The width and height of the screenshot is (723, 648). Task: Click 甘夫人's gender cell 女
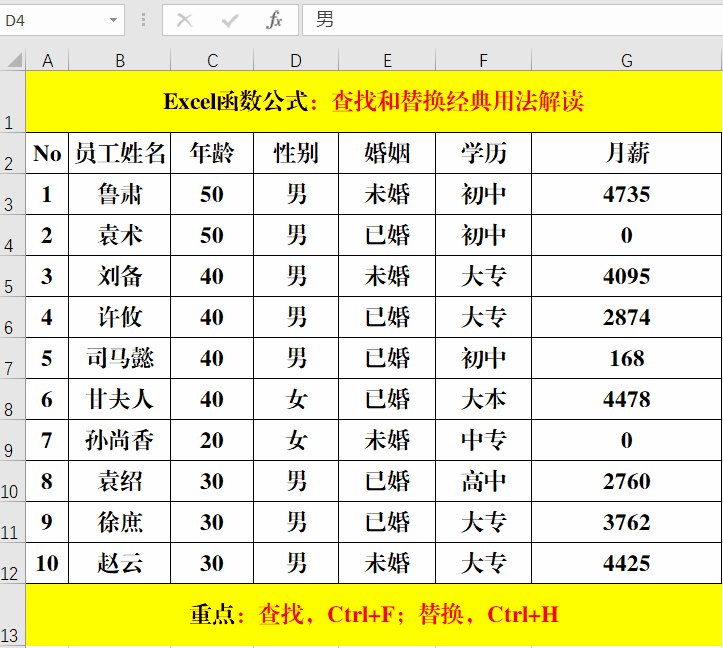click(x=296, y=399)
